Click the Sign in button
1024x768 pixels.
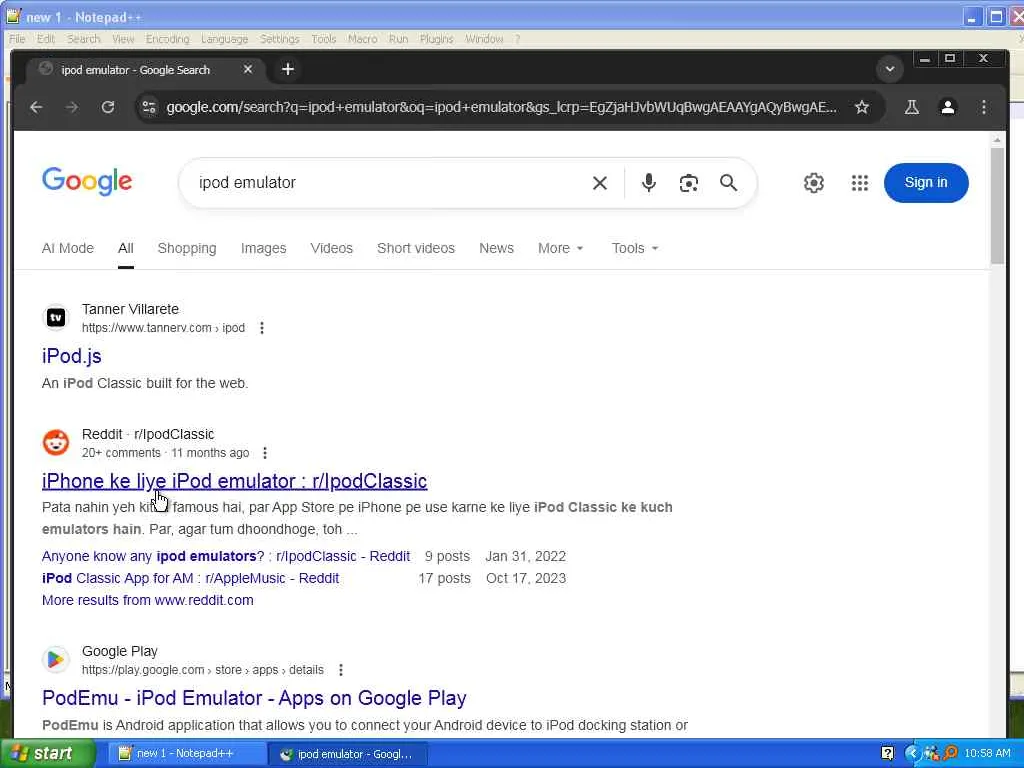pos(925,183)
